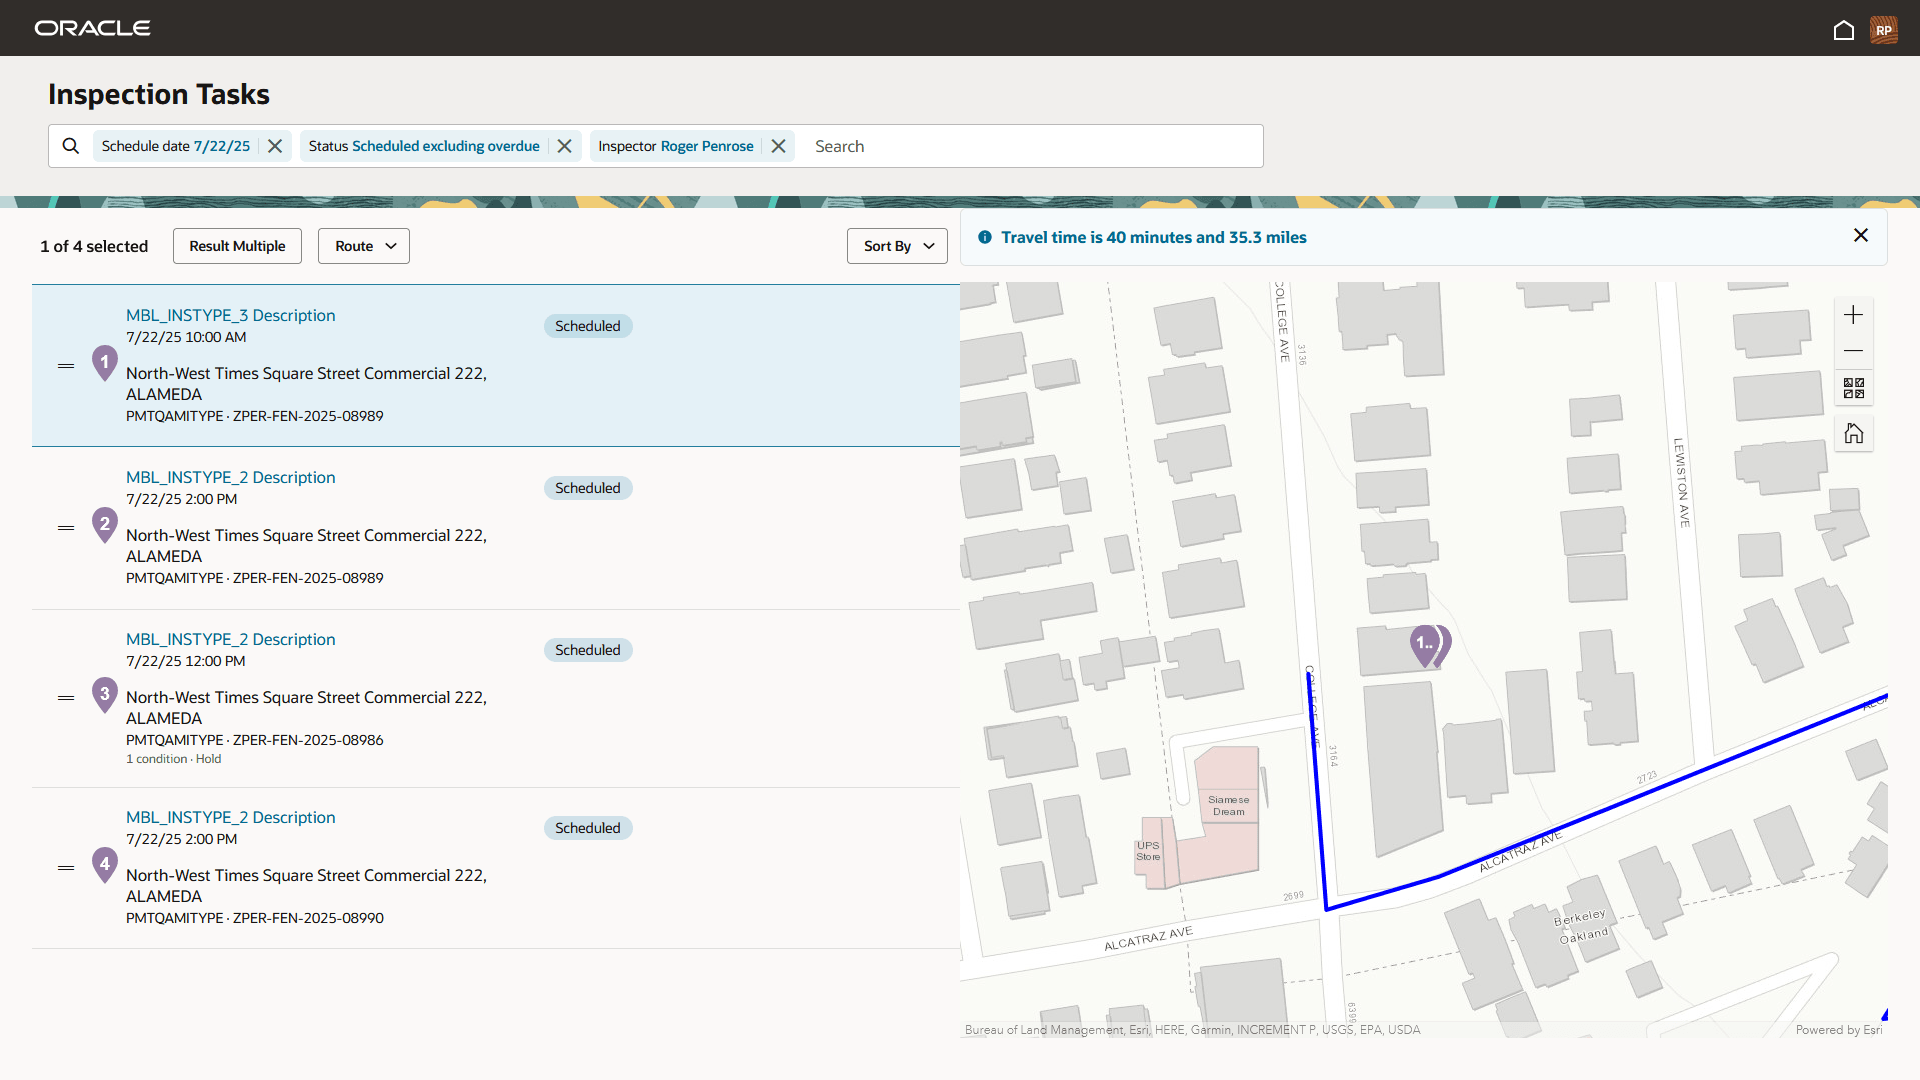1920x1080 pixels.
Task: Remove the Schedule date 7/22/25 filter
Action: pos(275,146)
